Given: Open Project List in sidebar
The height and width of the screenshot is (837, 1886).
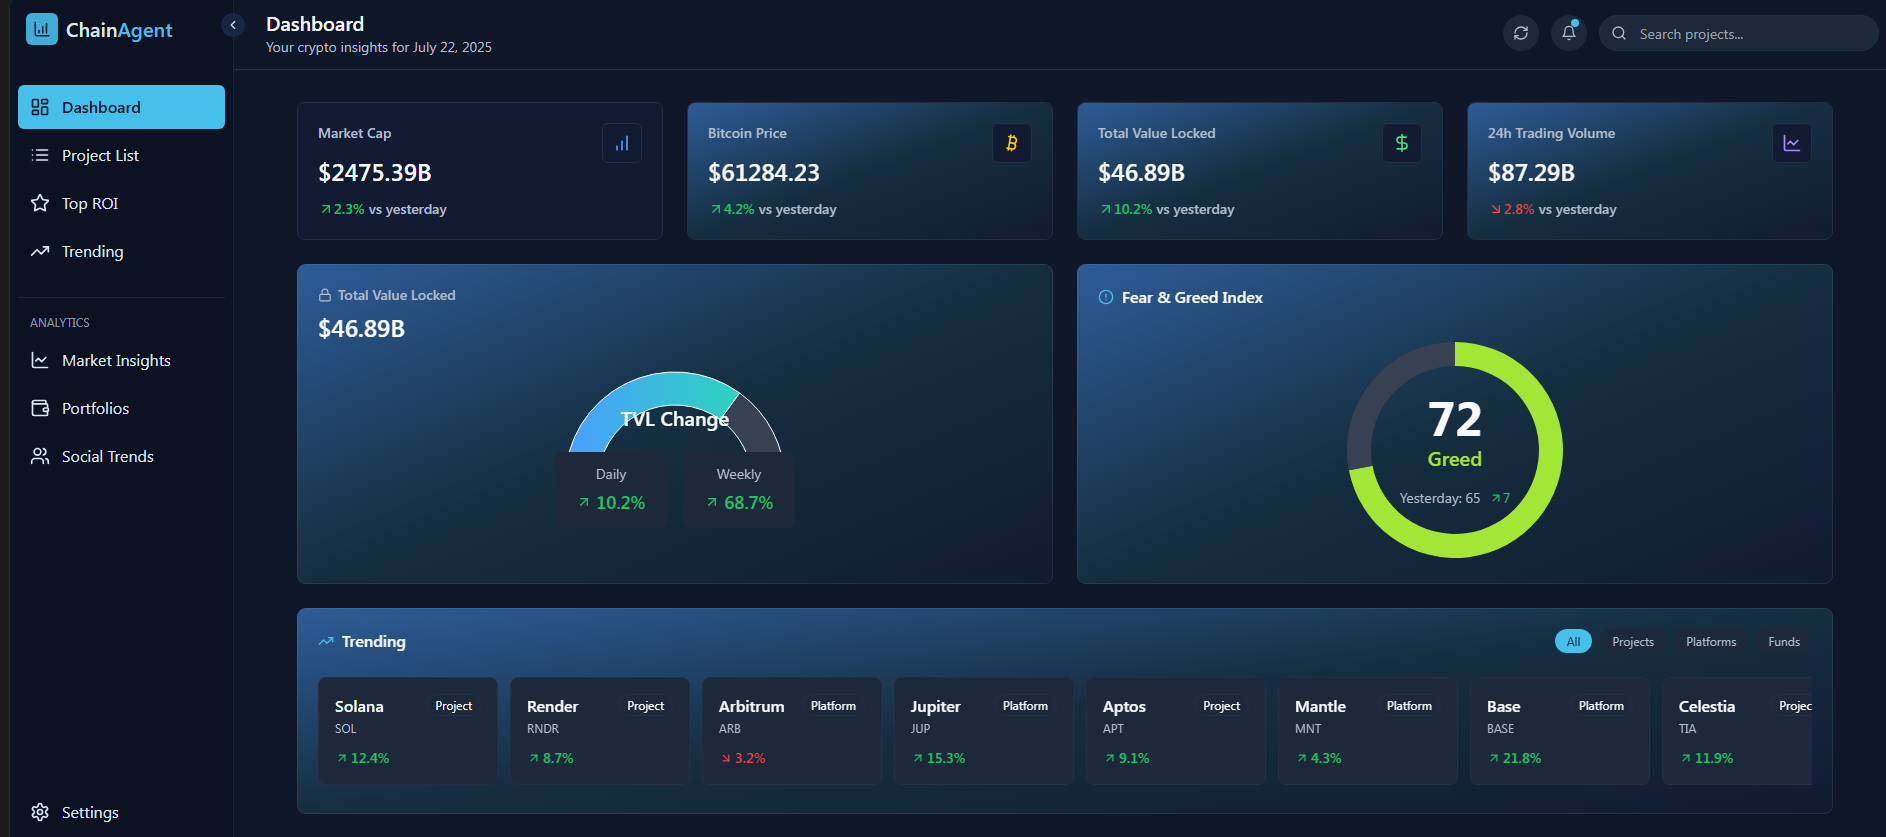Looking at the screenshot, I should (100, 155).
